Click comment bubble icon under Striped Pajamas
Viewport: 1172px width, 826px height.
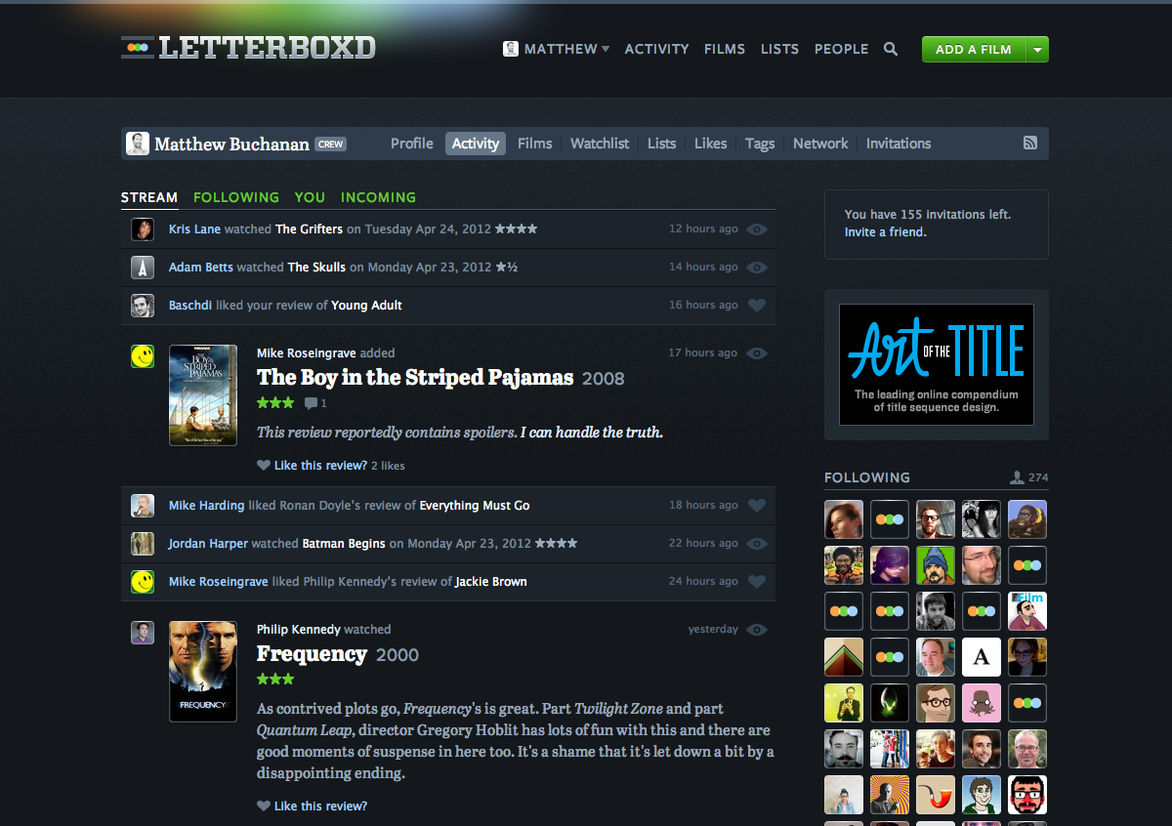click(x=311, y=403)
